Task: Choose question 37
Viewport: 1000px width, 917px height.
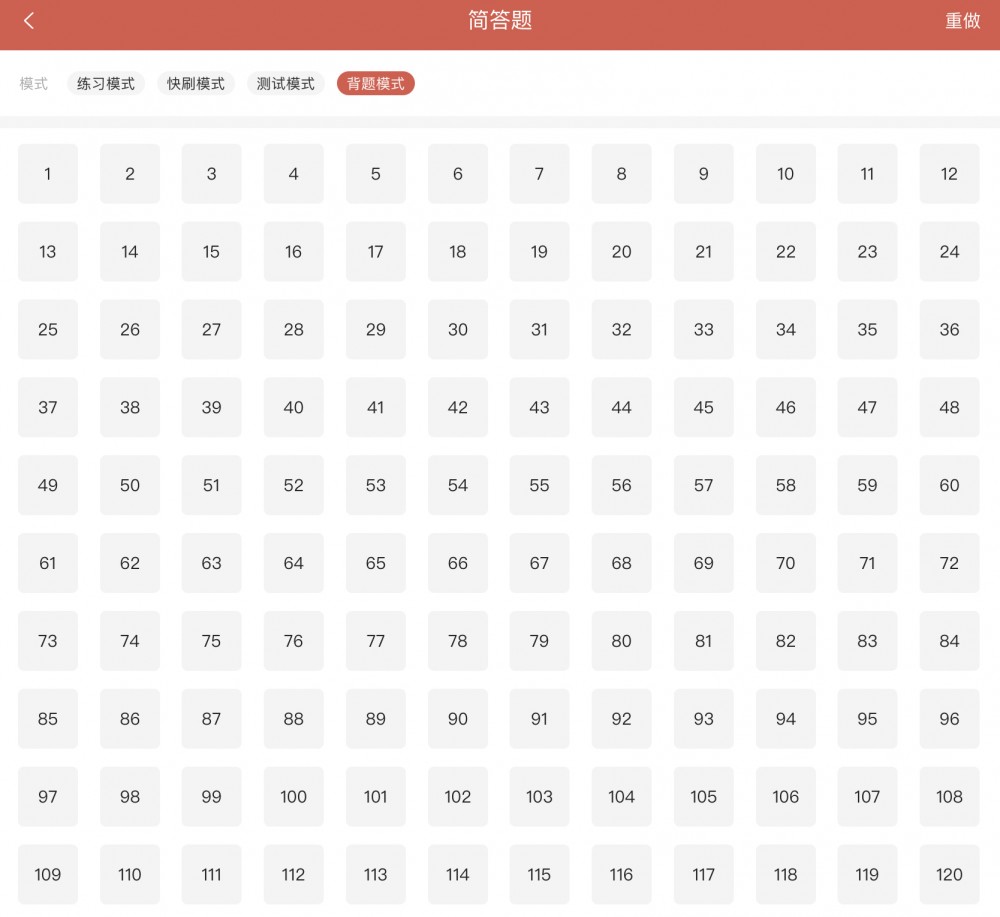Action: click(x=48, y=407)
